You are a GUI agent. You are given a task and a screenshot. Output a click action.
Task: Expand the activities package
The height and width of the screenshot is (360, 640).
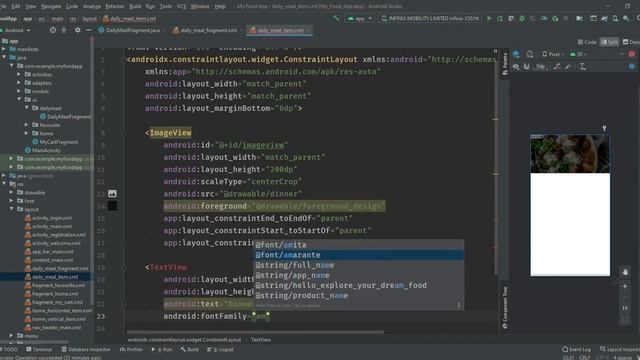click(19, 74)
